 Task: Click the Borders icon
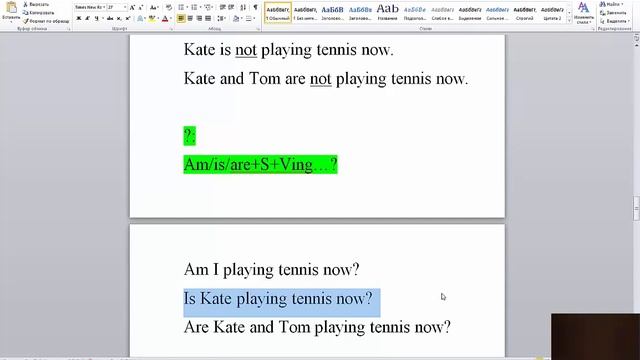click(249, 18)
